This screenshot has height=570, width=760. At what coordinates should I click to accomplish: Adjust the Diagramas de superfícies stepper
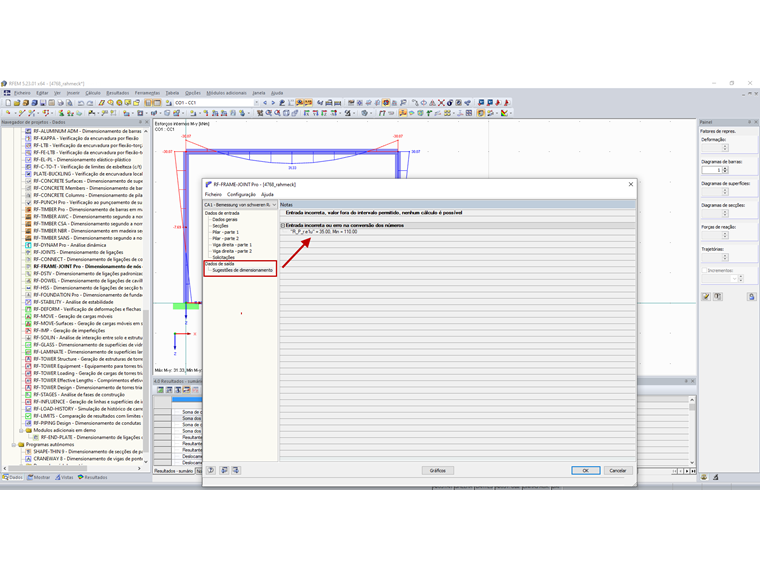[725, 191]
